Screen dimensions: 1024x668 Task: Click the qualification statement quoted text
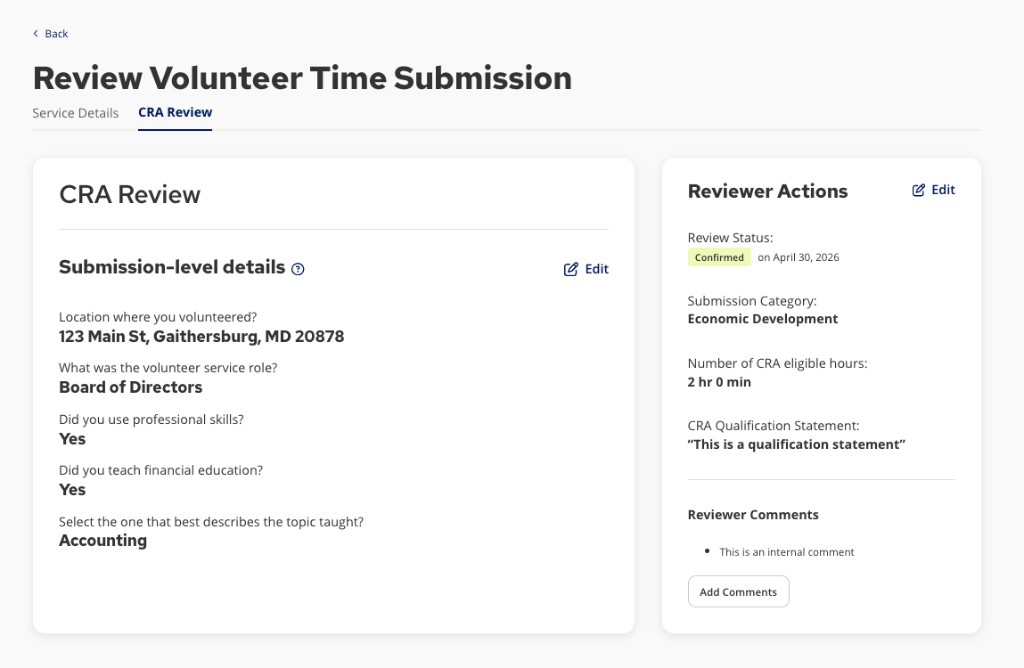coord(796,444)
